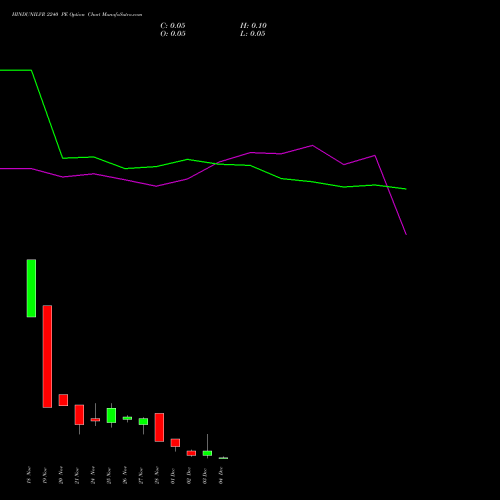Click the green candle for 25 Nov
The height and width of the screenshot is (500, 500).
111,415
